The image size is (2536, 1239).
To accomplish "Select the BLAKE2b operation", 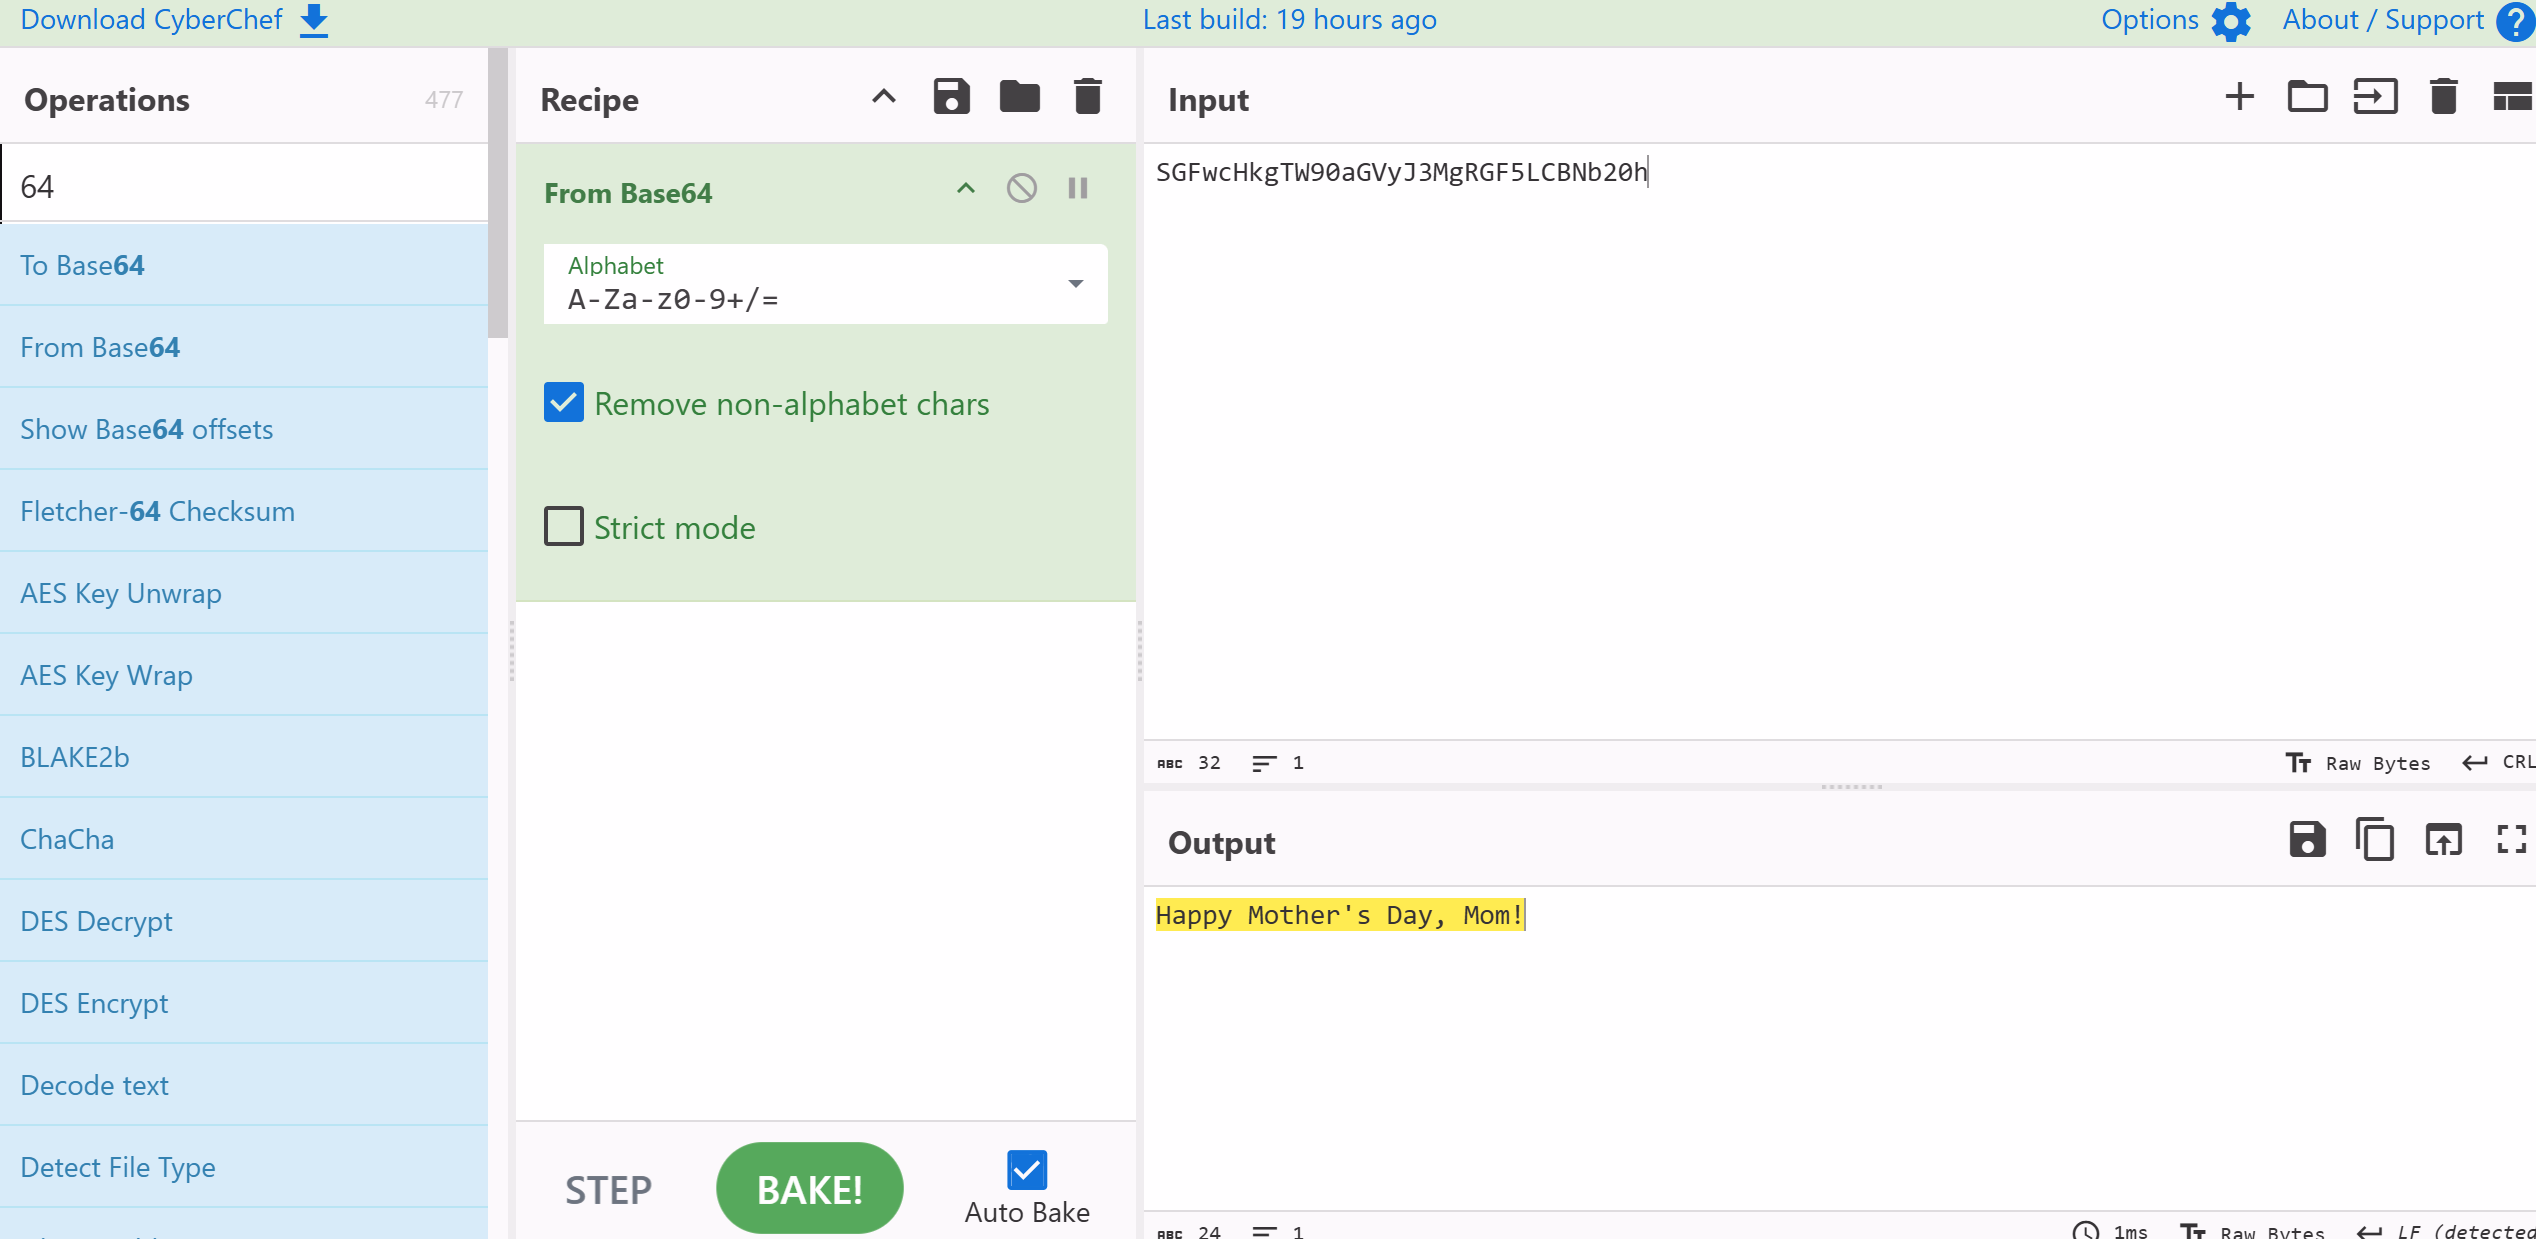I will [x=244, y=757].
